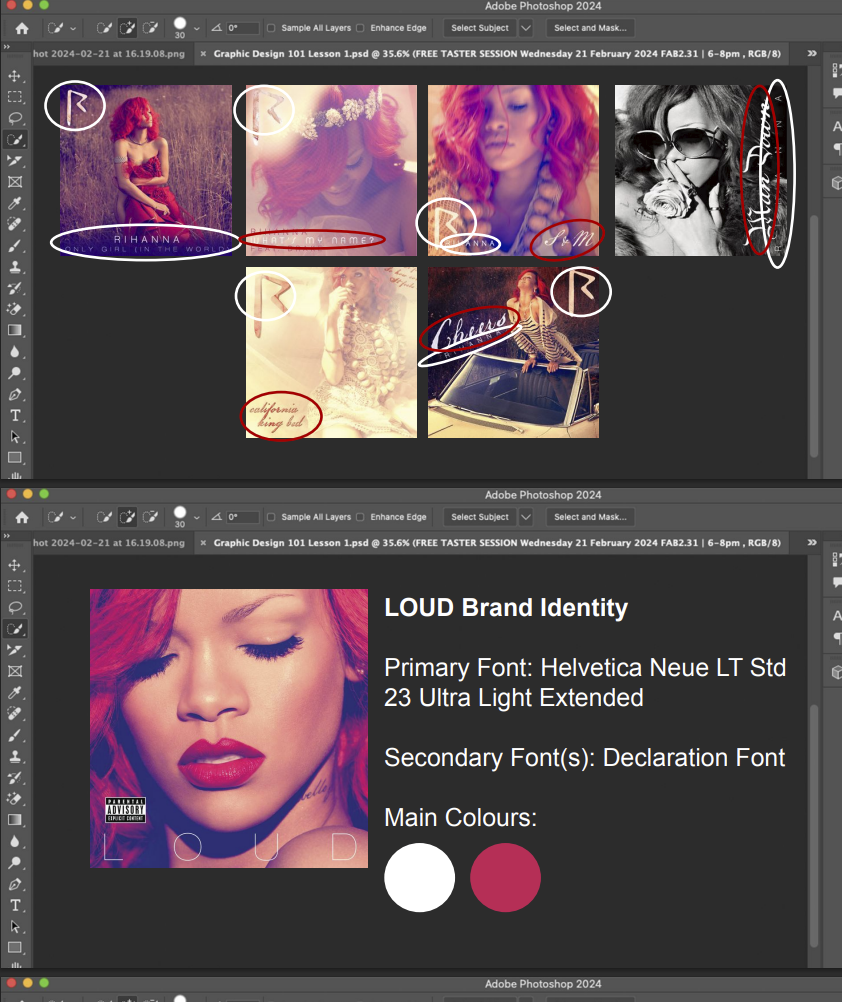The height and width of the screenshot is (1002, 842).
Task: Select the Gradient tool in the album covers window
Action: pos(15,330)
